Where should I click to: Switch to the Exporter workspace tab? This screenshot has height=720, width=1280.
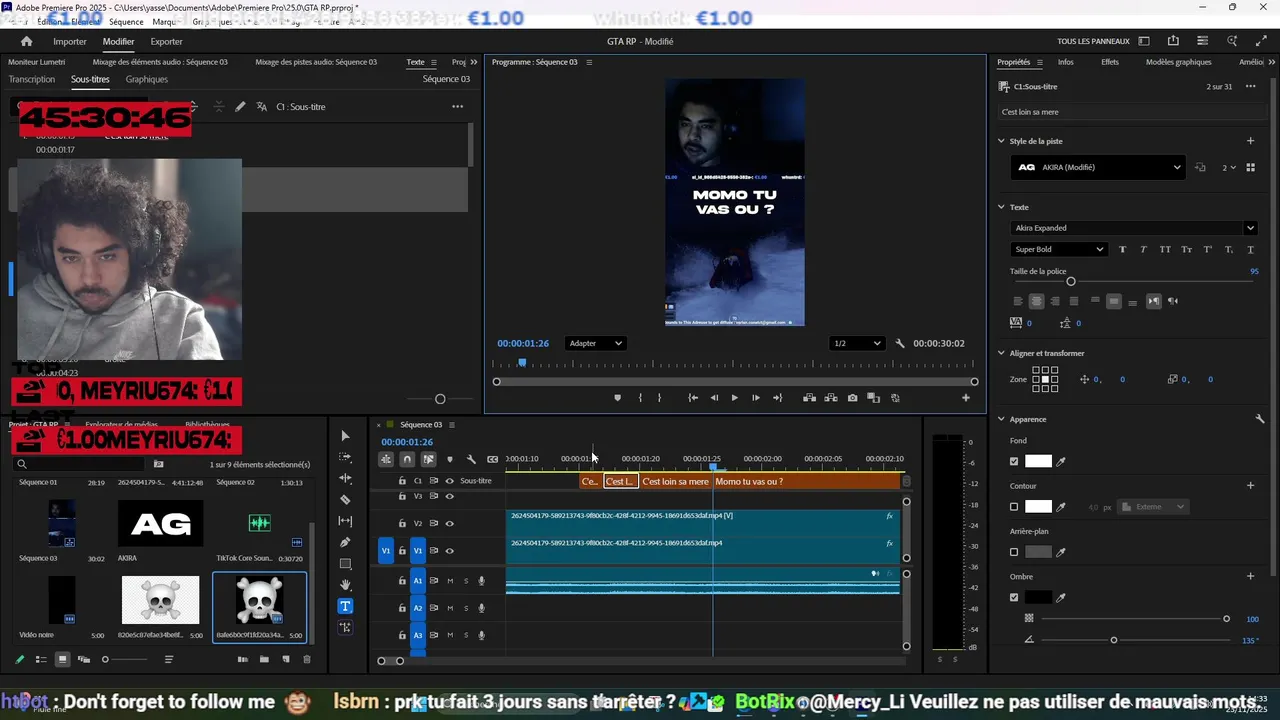pos(166,42)
